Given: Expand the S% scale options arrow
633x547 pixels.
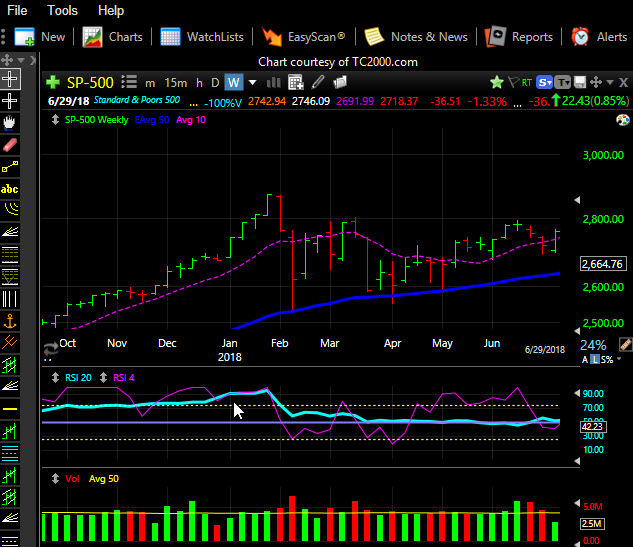Looking at the screenshot, I should coord(619,358).
